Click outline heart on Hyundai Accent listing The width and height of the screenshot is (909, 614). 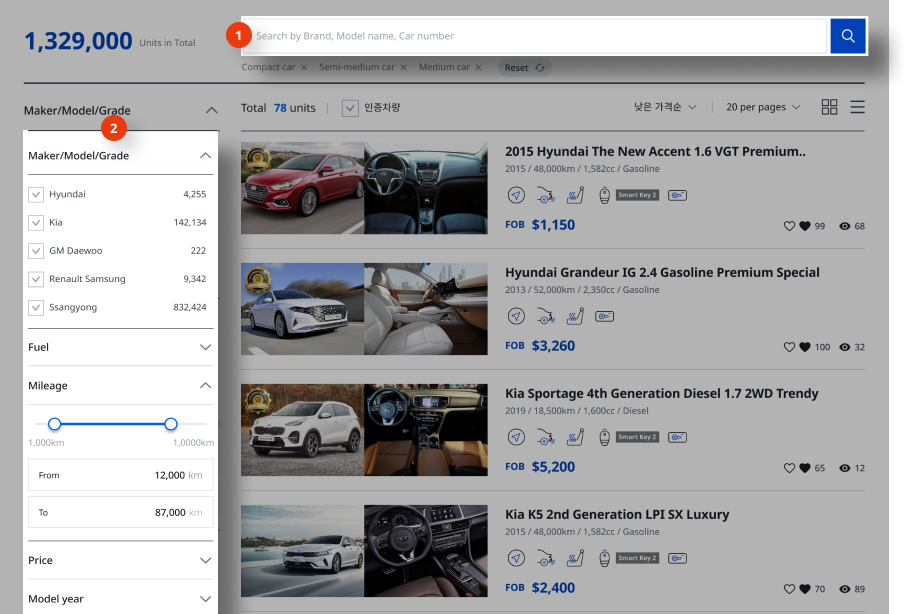789,226
